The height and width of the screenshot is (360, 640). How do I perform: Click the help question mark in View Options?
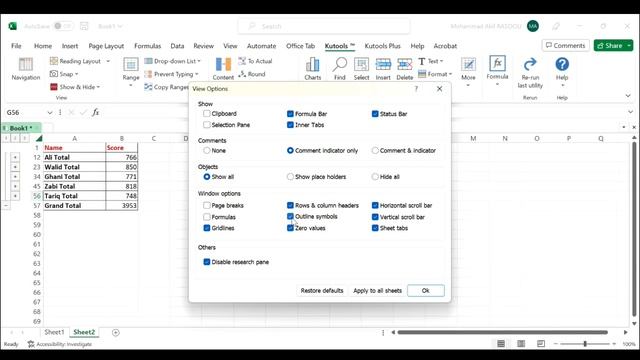pyautogui.click(x=416, y=89)
